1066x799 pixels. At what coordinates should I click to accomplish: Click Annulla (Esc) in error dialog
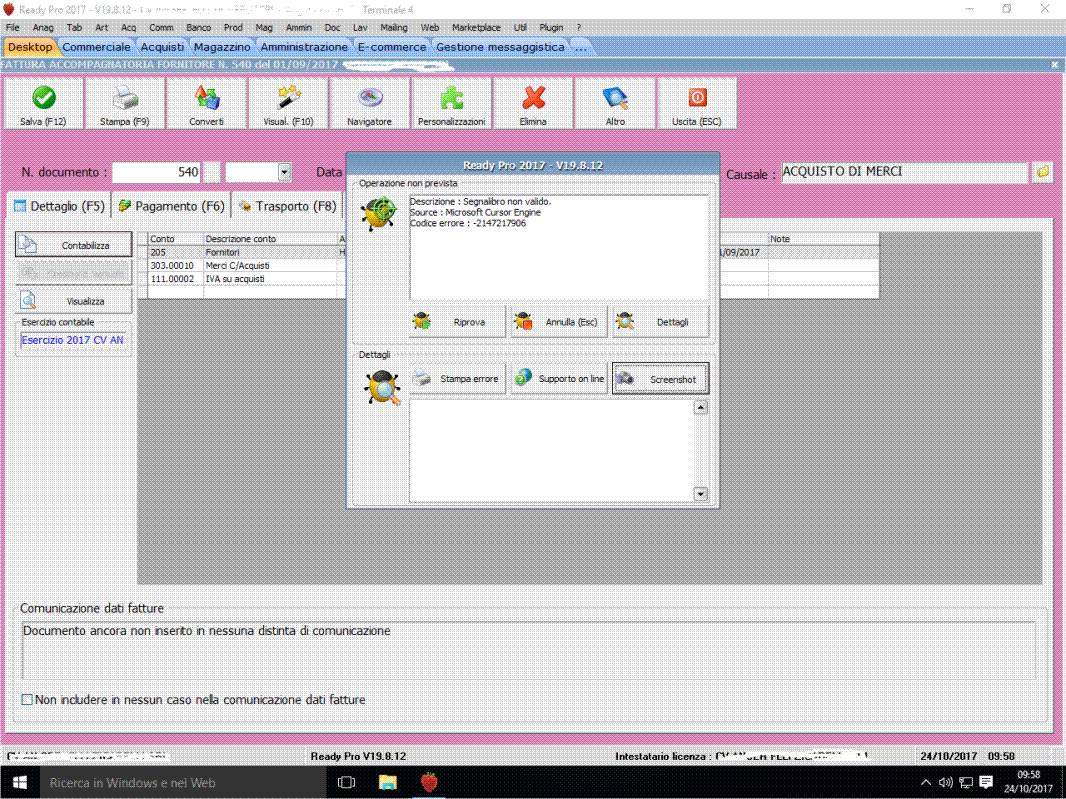tap(559, 322)
